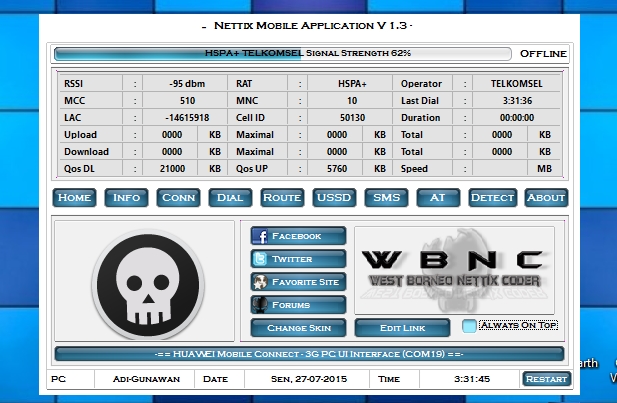Enable the Always On Top checkbox
Screen dimensions: 617x403
[469, 326]
